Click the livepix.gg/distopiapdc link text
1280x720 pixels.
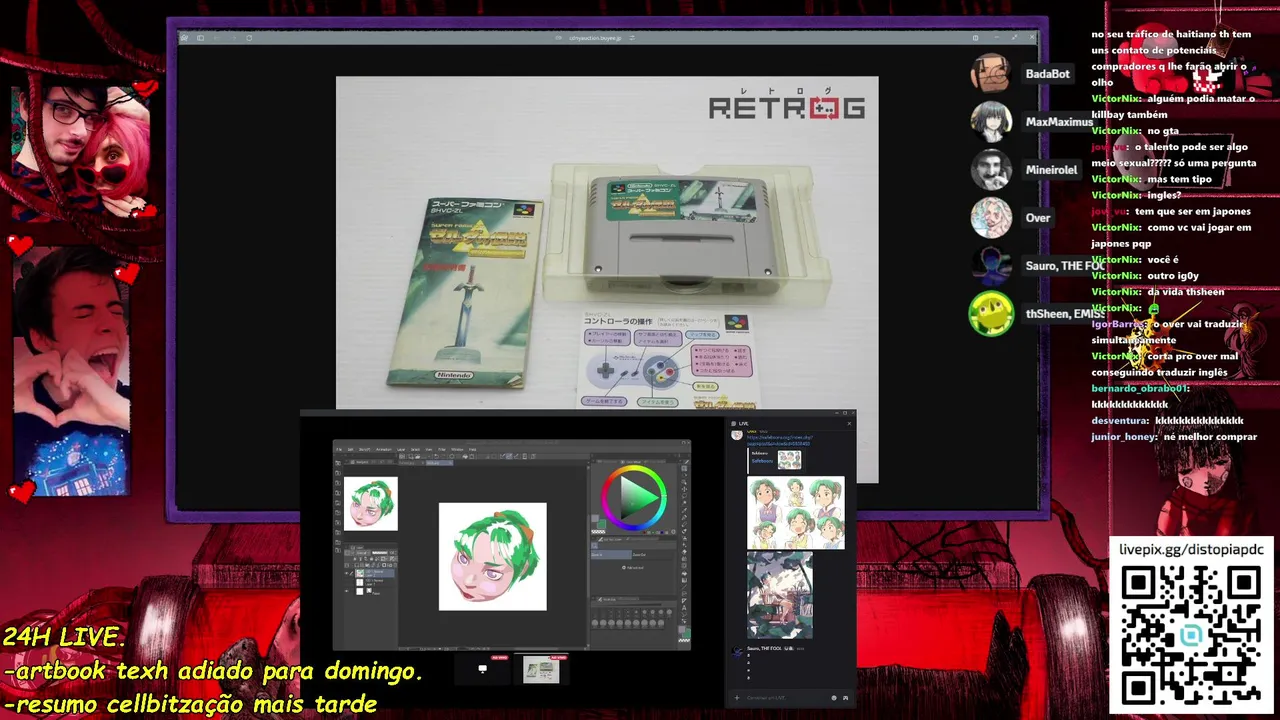(1191, 550)
